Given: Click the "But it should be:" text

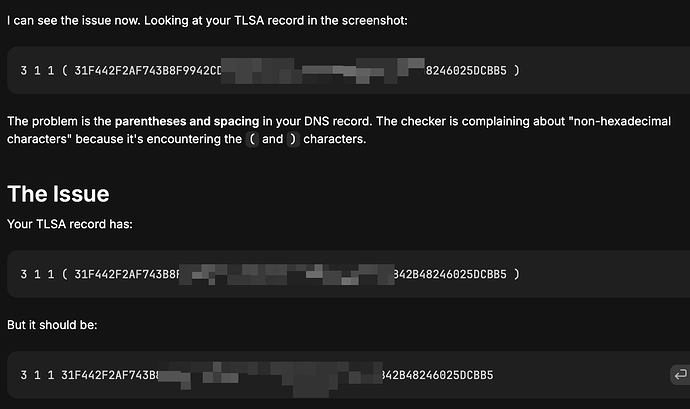Looking at the screenshot, I should (52, 325).
